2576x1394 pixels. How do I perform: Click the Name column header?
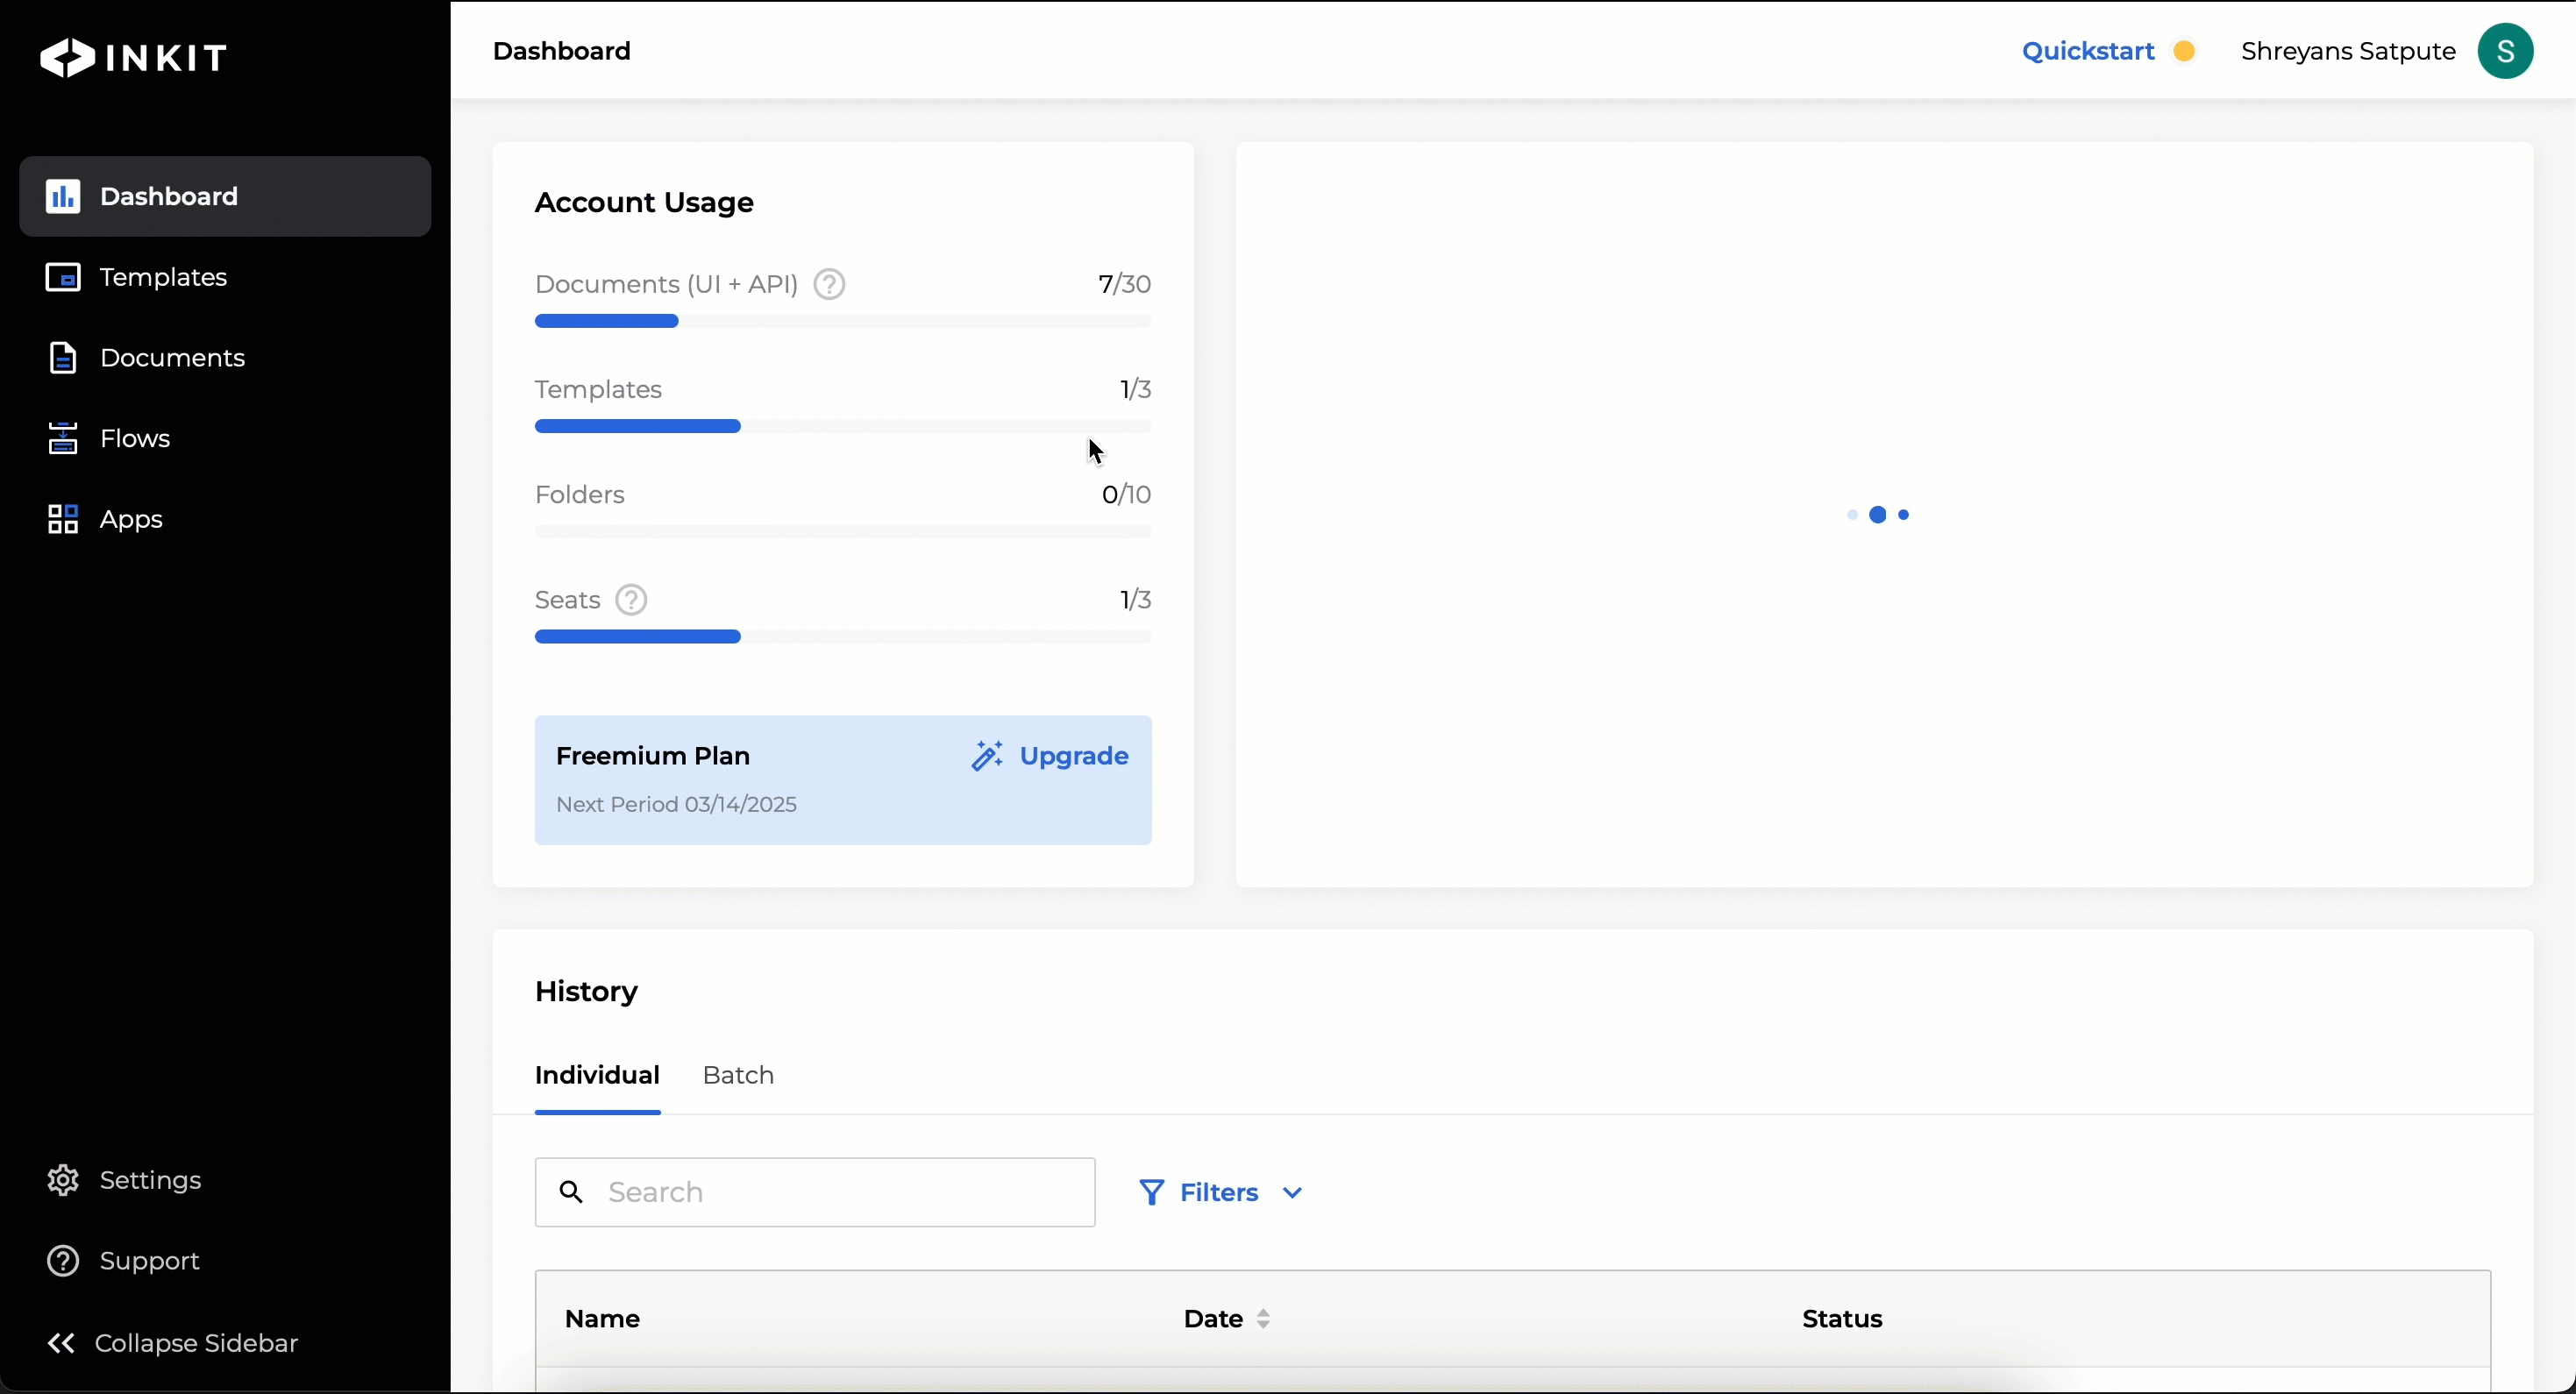[602, 1320]
